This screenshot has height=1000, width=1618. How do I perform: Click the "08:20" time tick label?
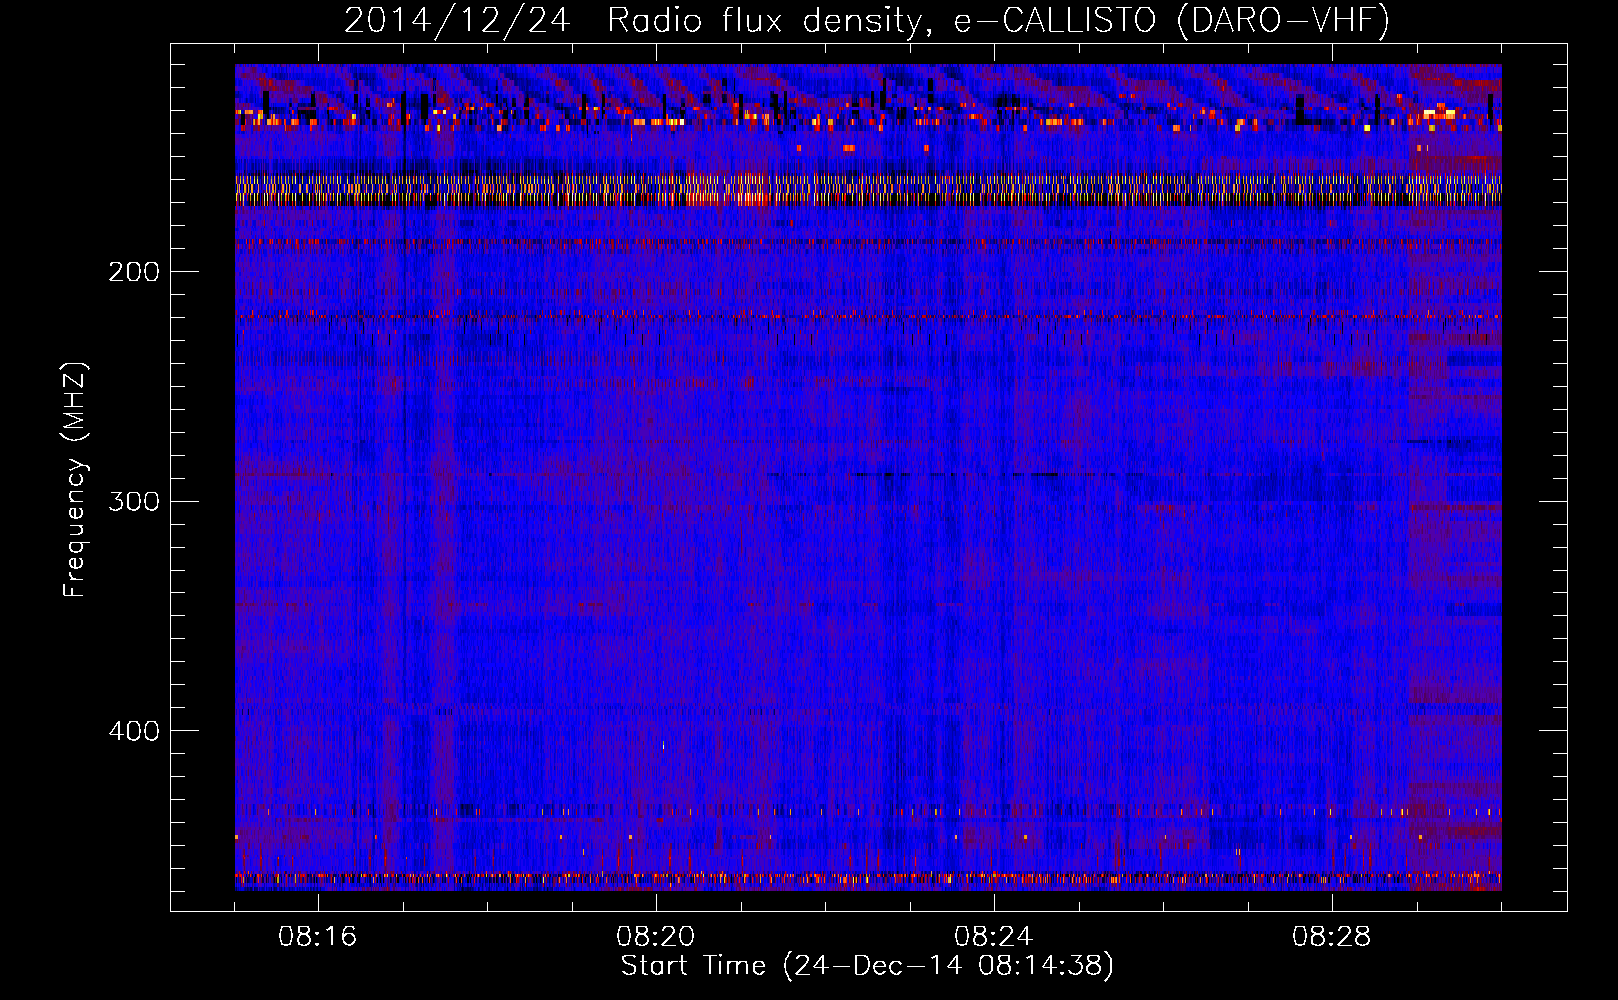[x=656, y=937]
